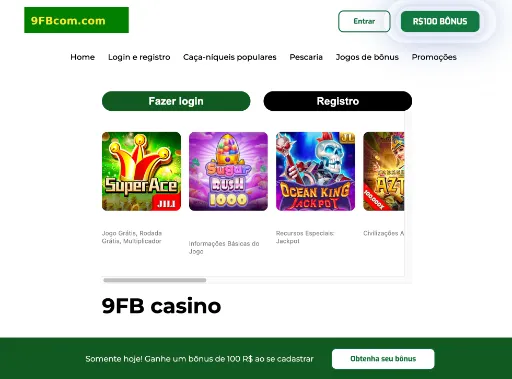This screenshot has height=379, width=512.
Task: Click the Jogo Grátis, Rodada Grátis caption
Action: point(132,237)
